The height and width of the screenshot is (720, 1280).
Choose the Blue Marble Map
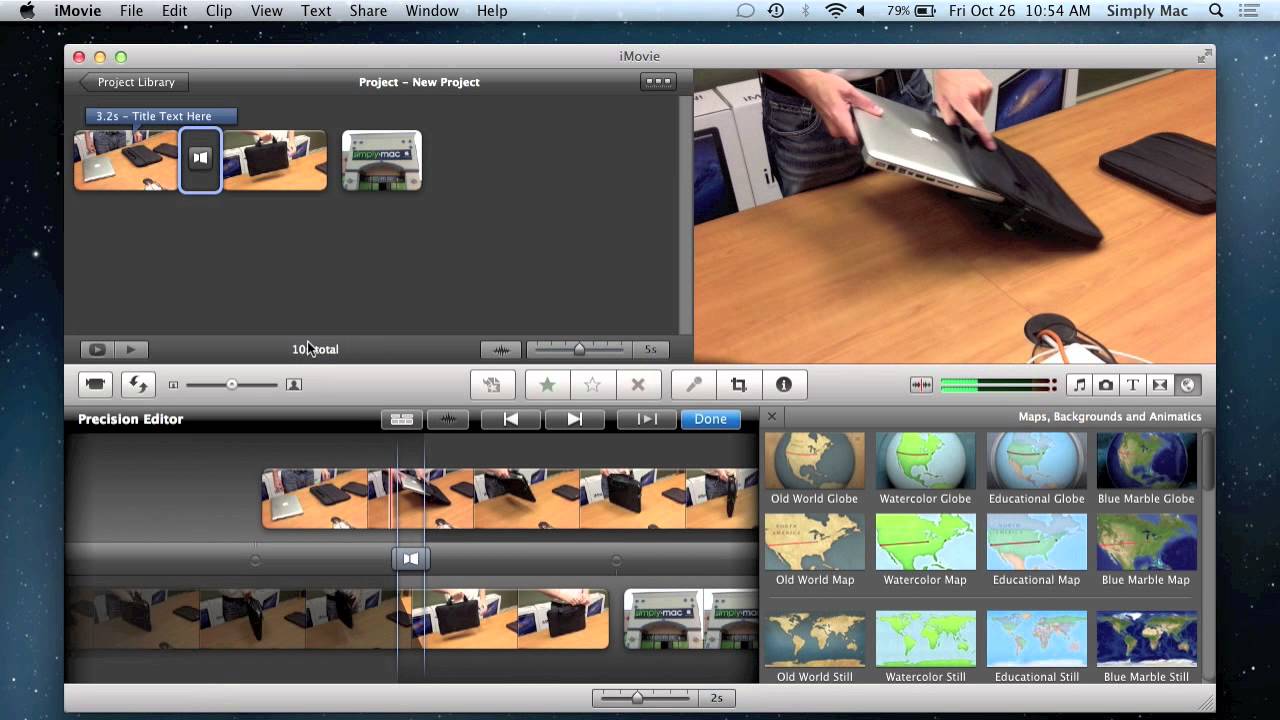click(x=1146, y=542)
